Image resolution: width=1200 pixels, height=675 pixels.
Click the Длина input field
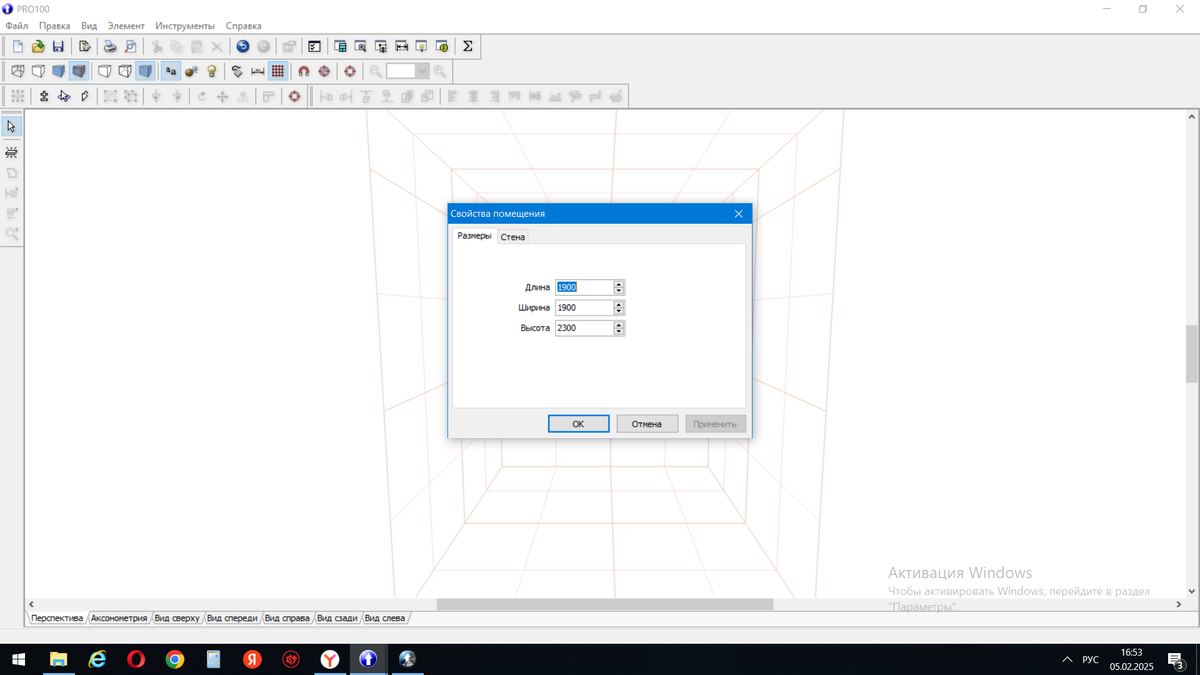pyautogui.click(x=584, y=287)
